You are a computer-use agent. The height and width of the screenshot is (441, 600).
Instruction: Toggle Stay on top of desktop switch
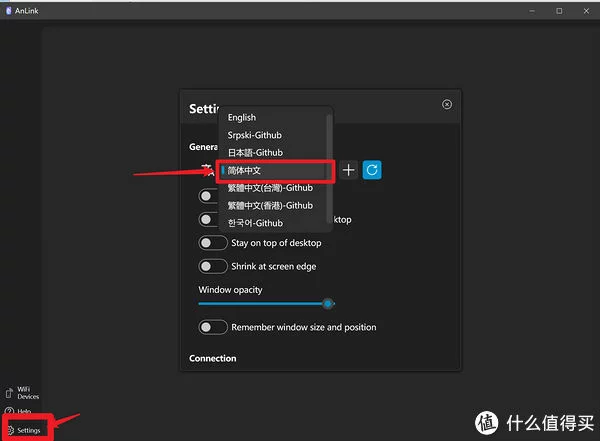point(213,243)
